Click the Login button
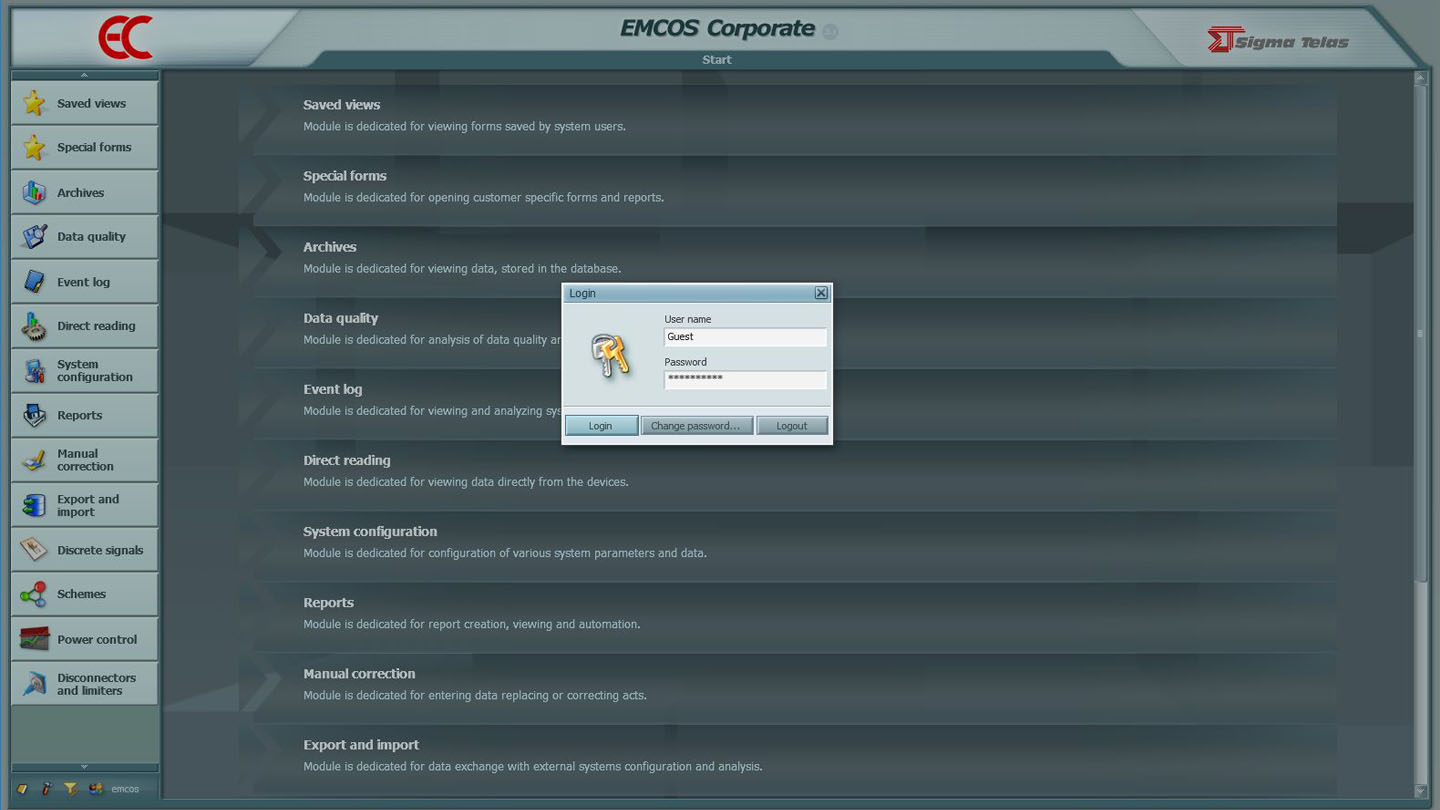 [601, 426]
